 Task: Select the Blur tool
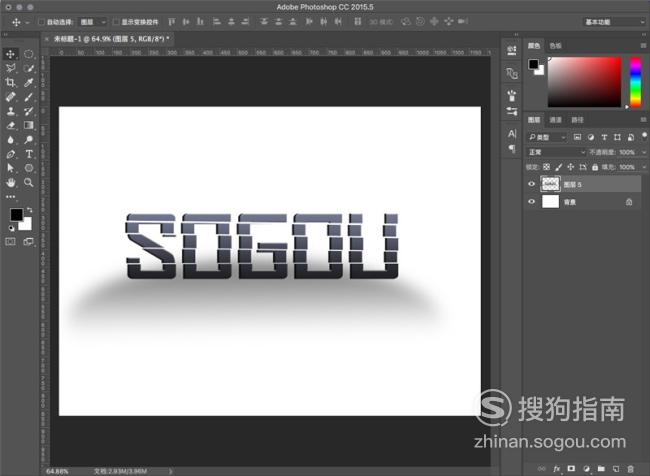click(10, 140)
